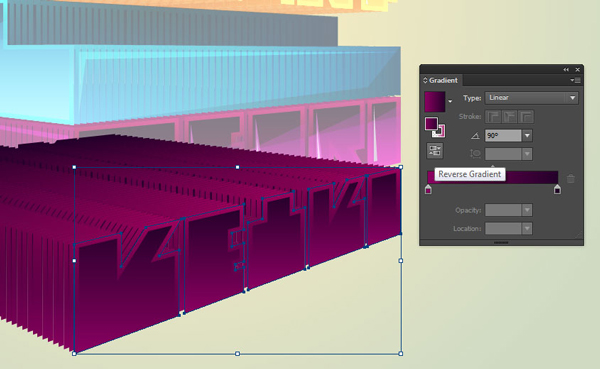The image size is (600, 369).
Task: Click the gradient fill preview swatch
Action: click(435, 101)
